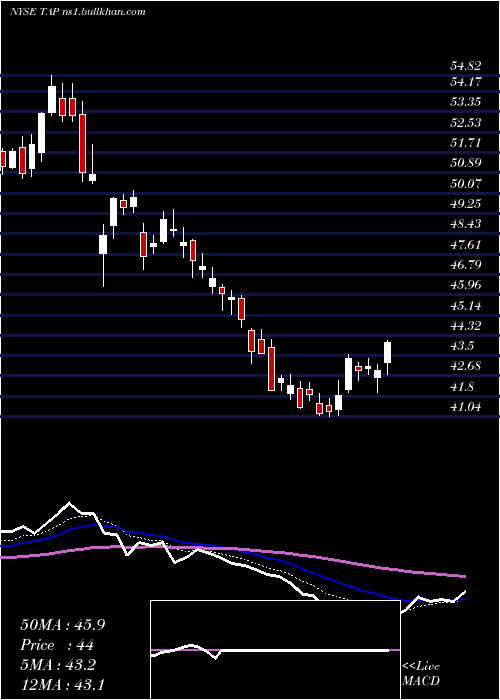
Task: Click the Price : 44 readout
Action: tap(57, 645)
